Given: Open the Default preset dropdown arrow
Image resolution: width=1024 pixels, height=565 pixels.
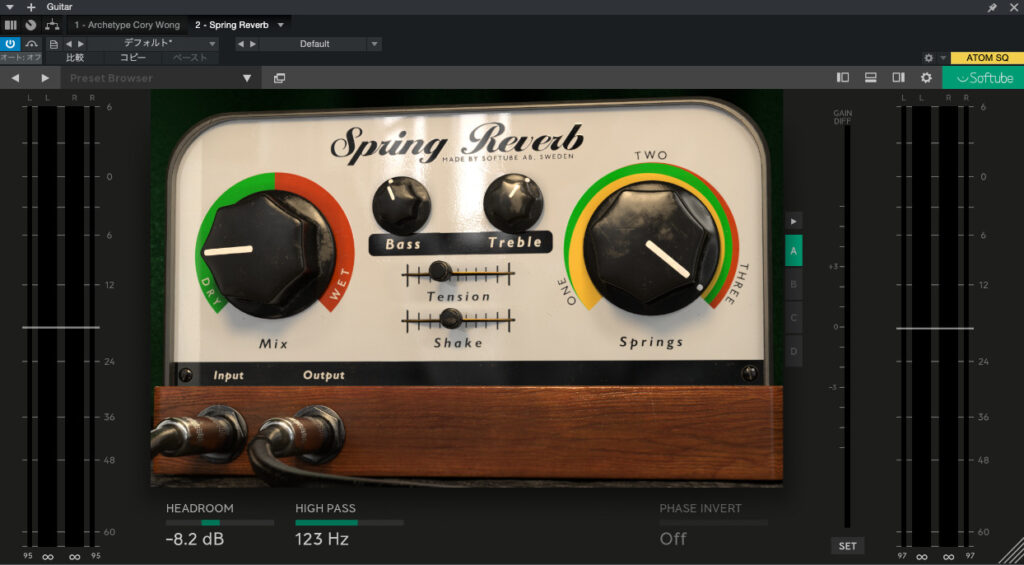Looking at the screenshot, I should point(374,44).
